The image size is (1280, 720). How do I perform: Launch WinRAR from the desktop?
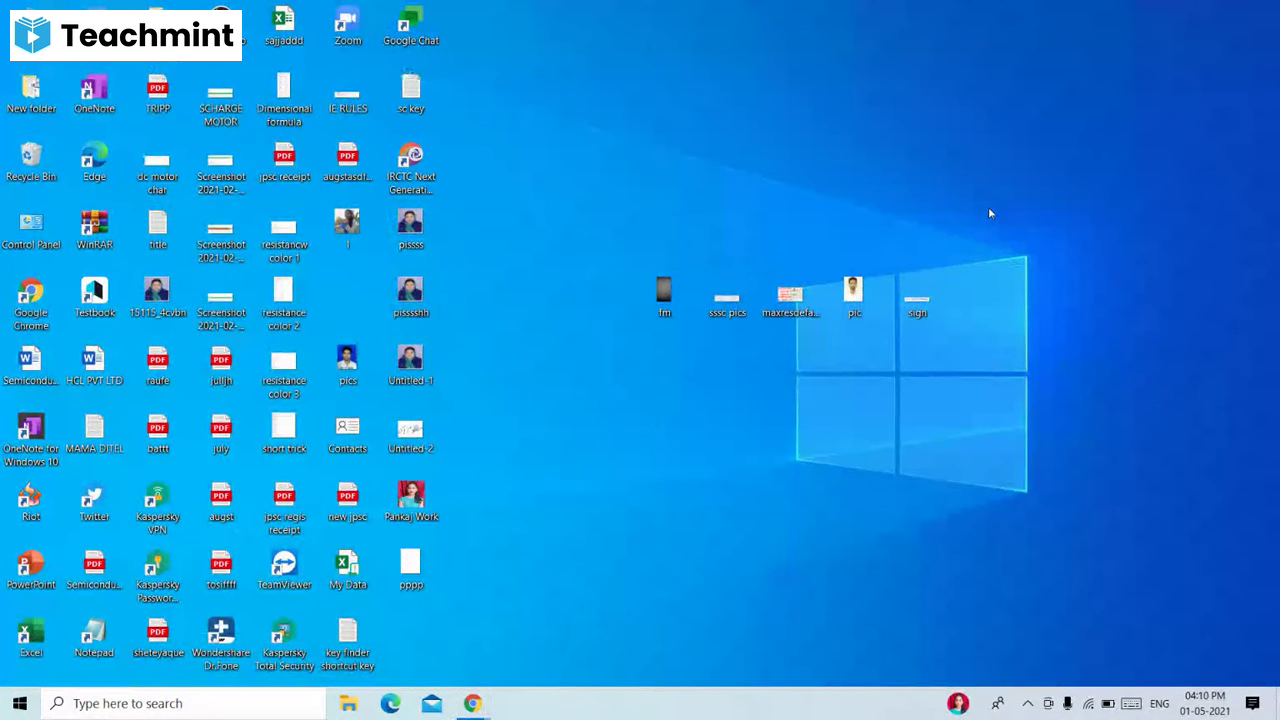[94, 230]
